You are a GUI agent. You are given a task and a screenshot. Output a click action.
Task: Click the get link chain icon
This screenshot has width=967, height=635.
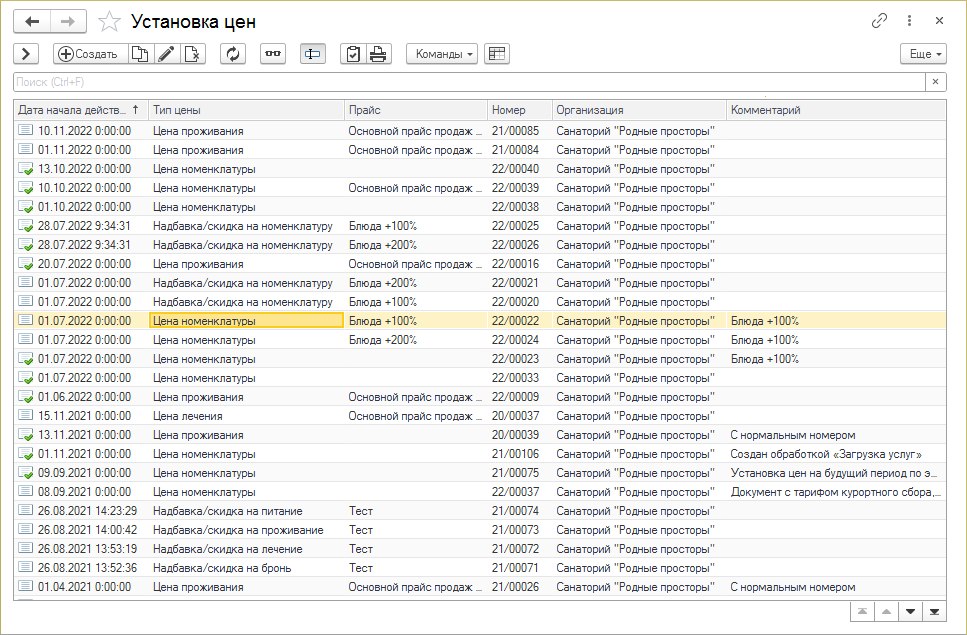click(880, 21)
